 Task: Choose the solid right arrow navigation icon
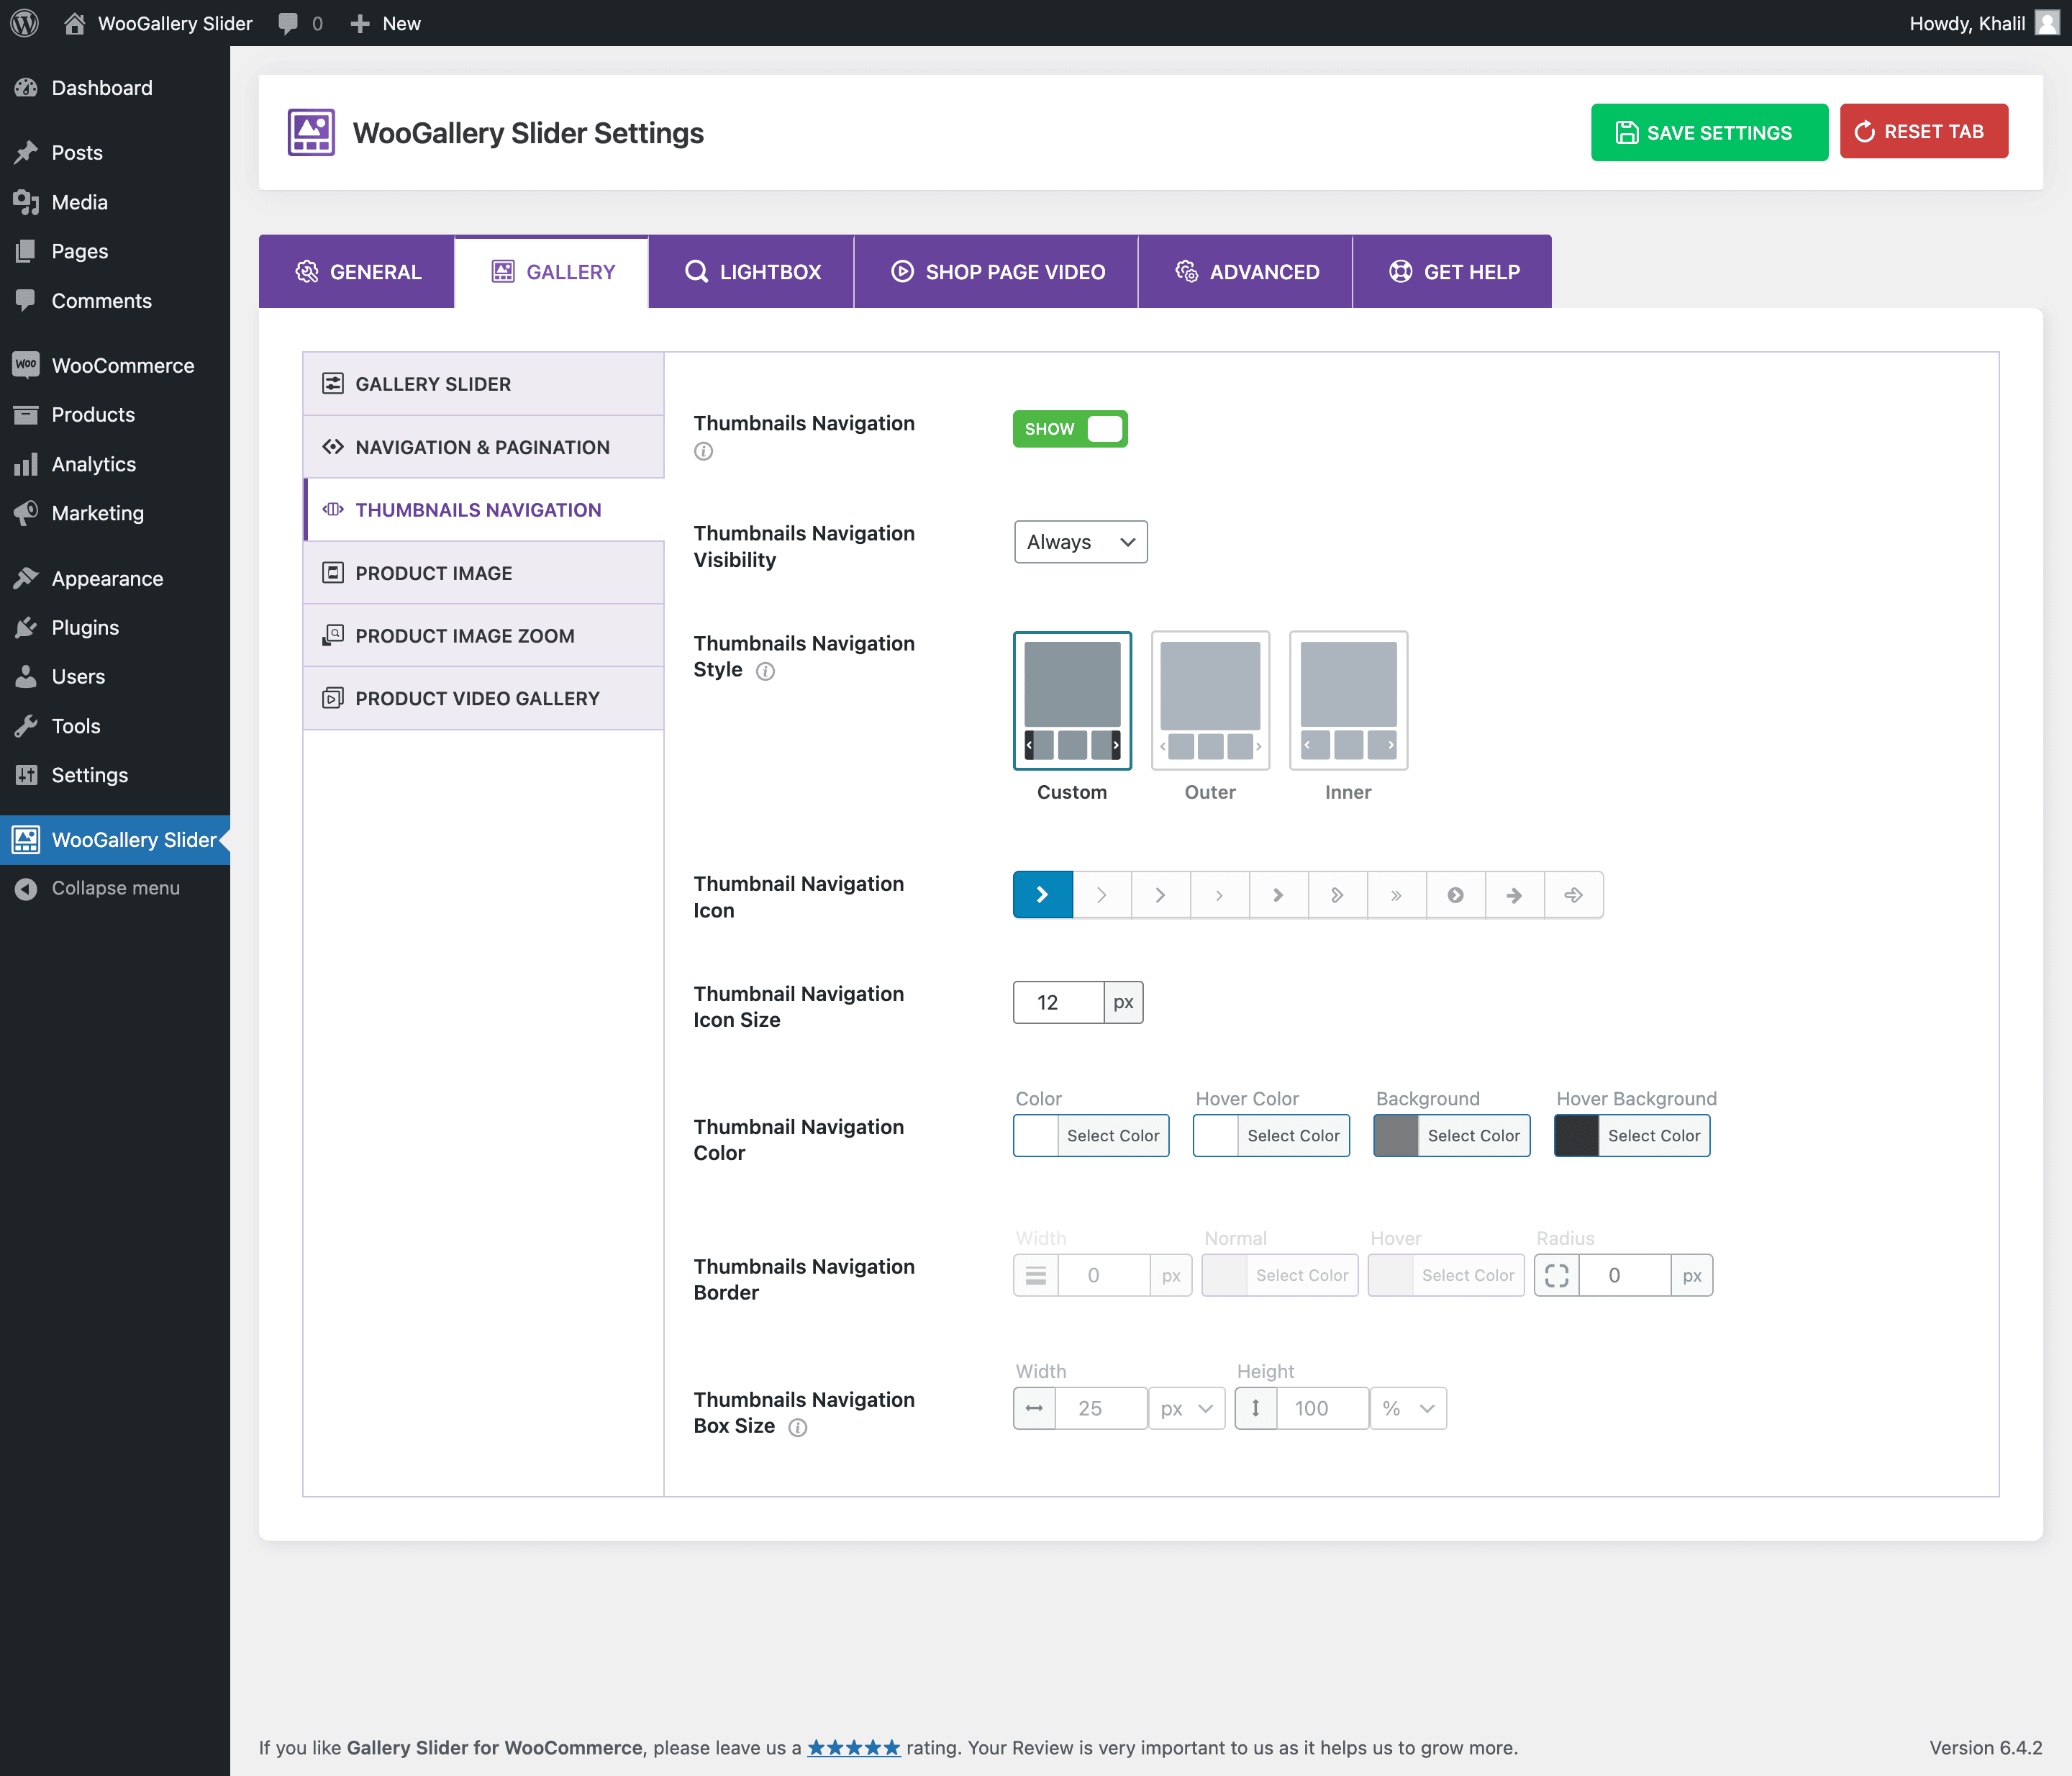click(1514, 895)
